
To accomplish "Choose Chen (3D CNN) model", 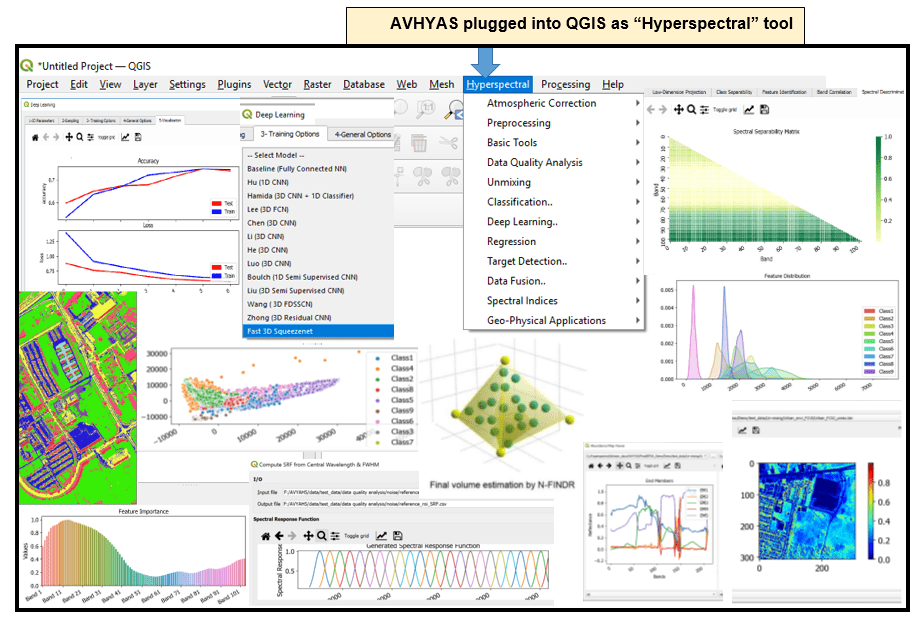I will point(318,223).
